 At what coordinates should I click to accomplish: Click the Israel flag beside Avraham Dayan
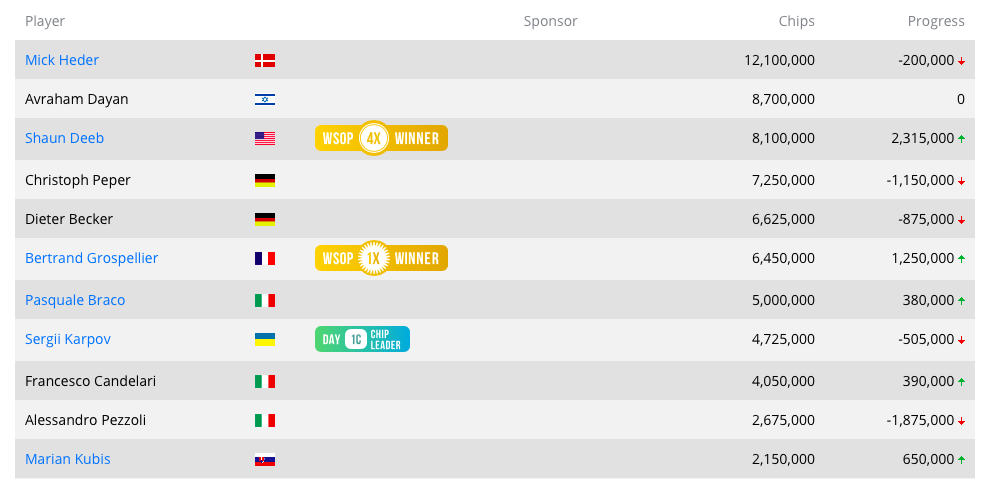265,100
